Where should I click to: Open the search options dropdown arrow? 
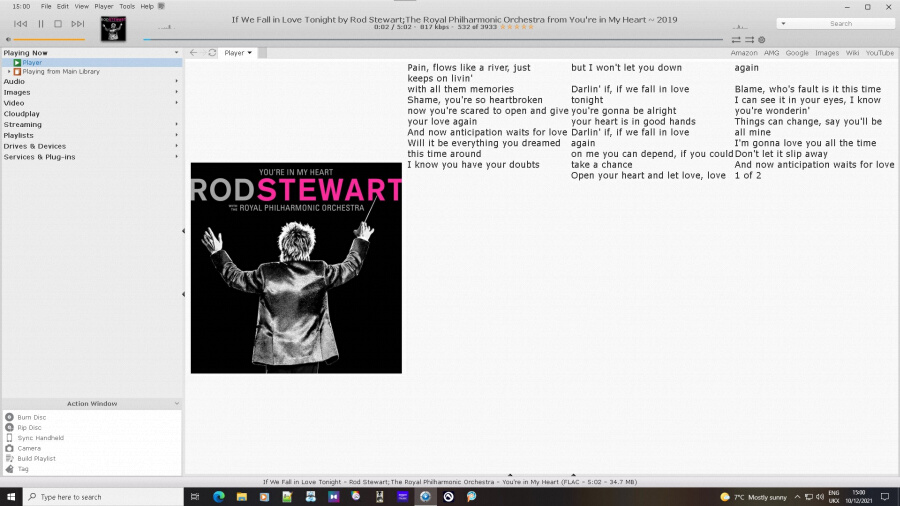tap(783, 24)
